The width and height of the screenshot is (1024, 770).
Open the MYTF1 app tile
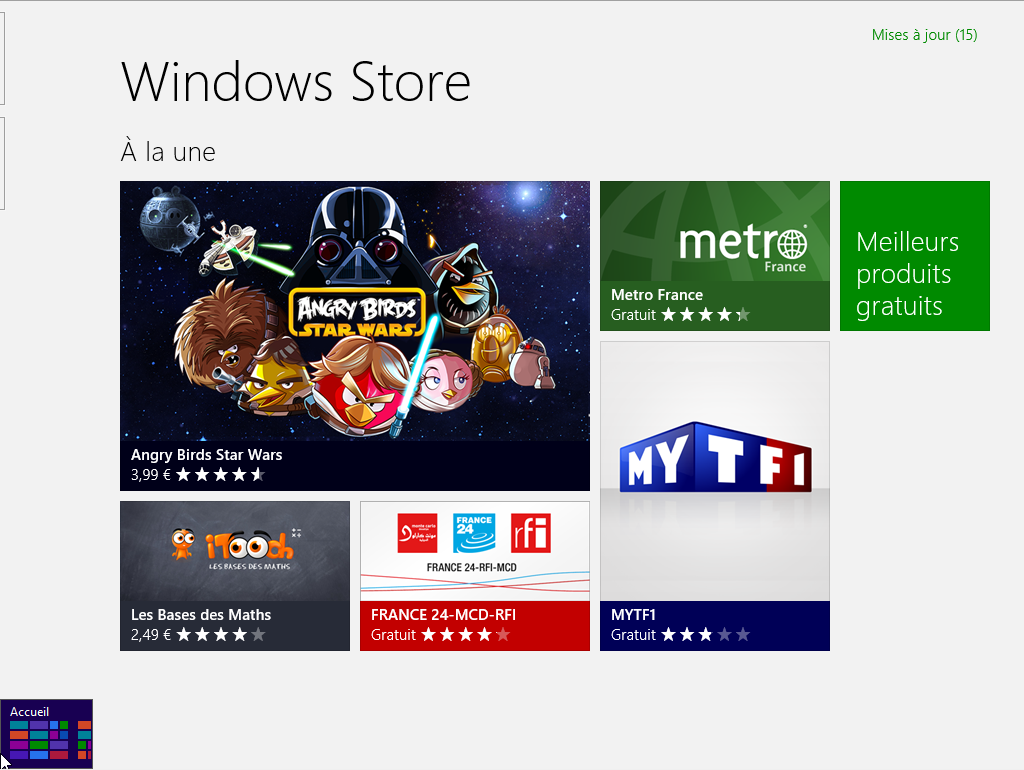pyautogui.click(x=714, y=496)
